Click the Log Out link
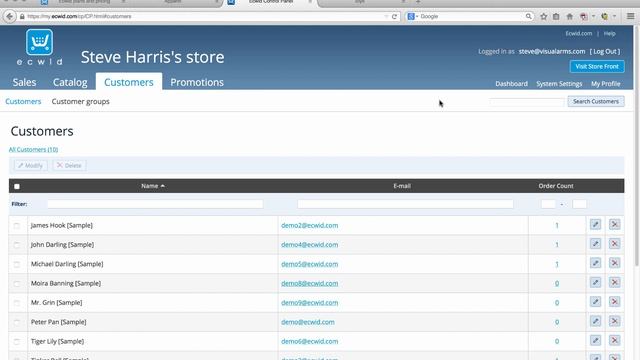 [x=604, y=51]
